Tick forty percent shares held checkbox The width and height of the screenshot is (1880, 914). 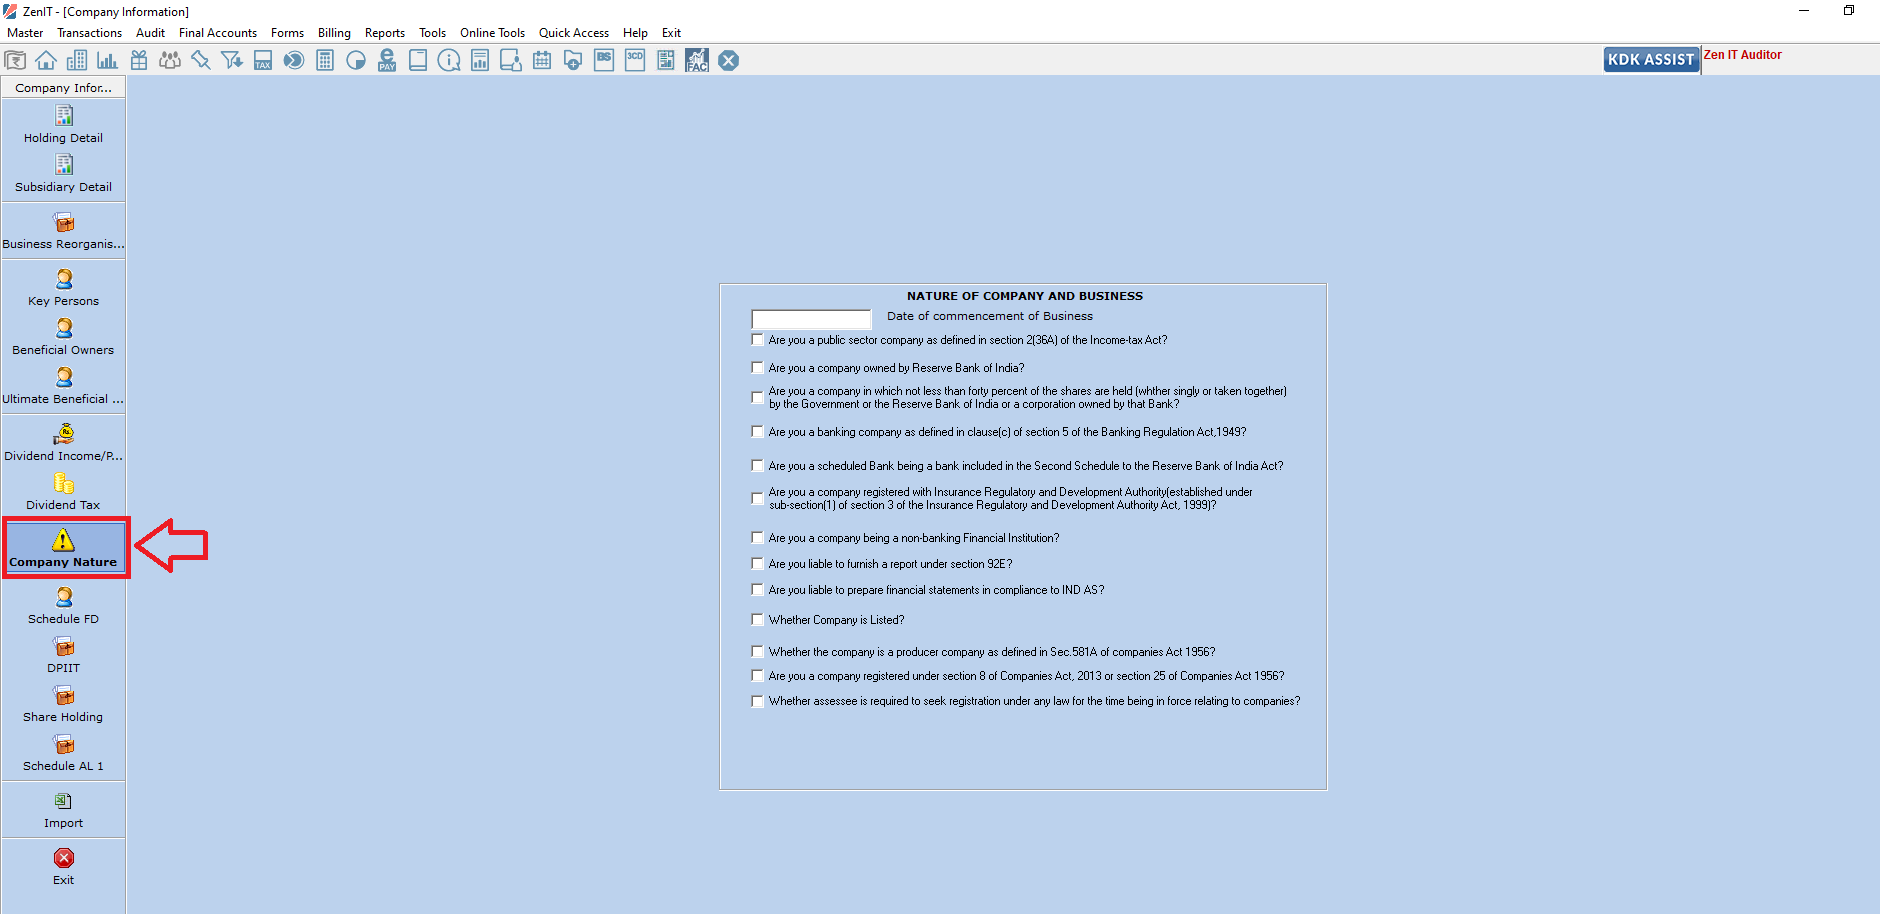(x=758, y=398)
